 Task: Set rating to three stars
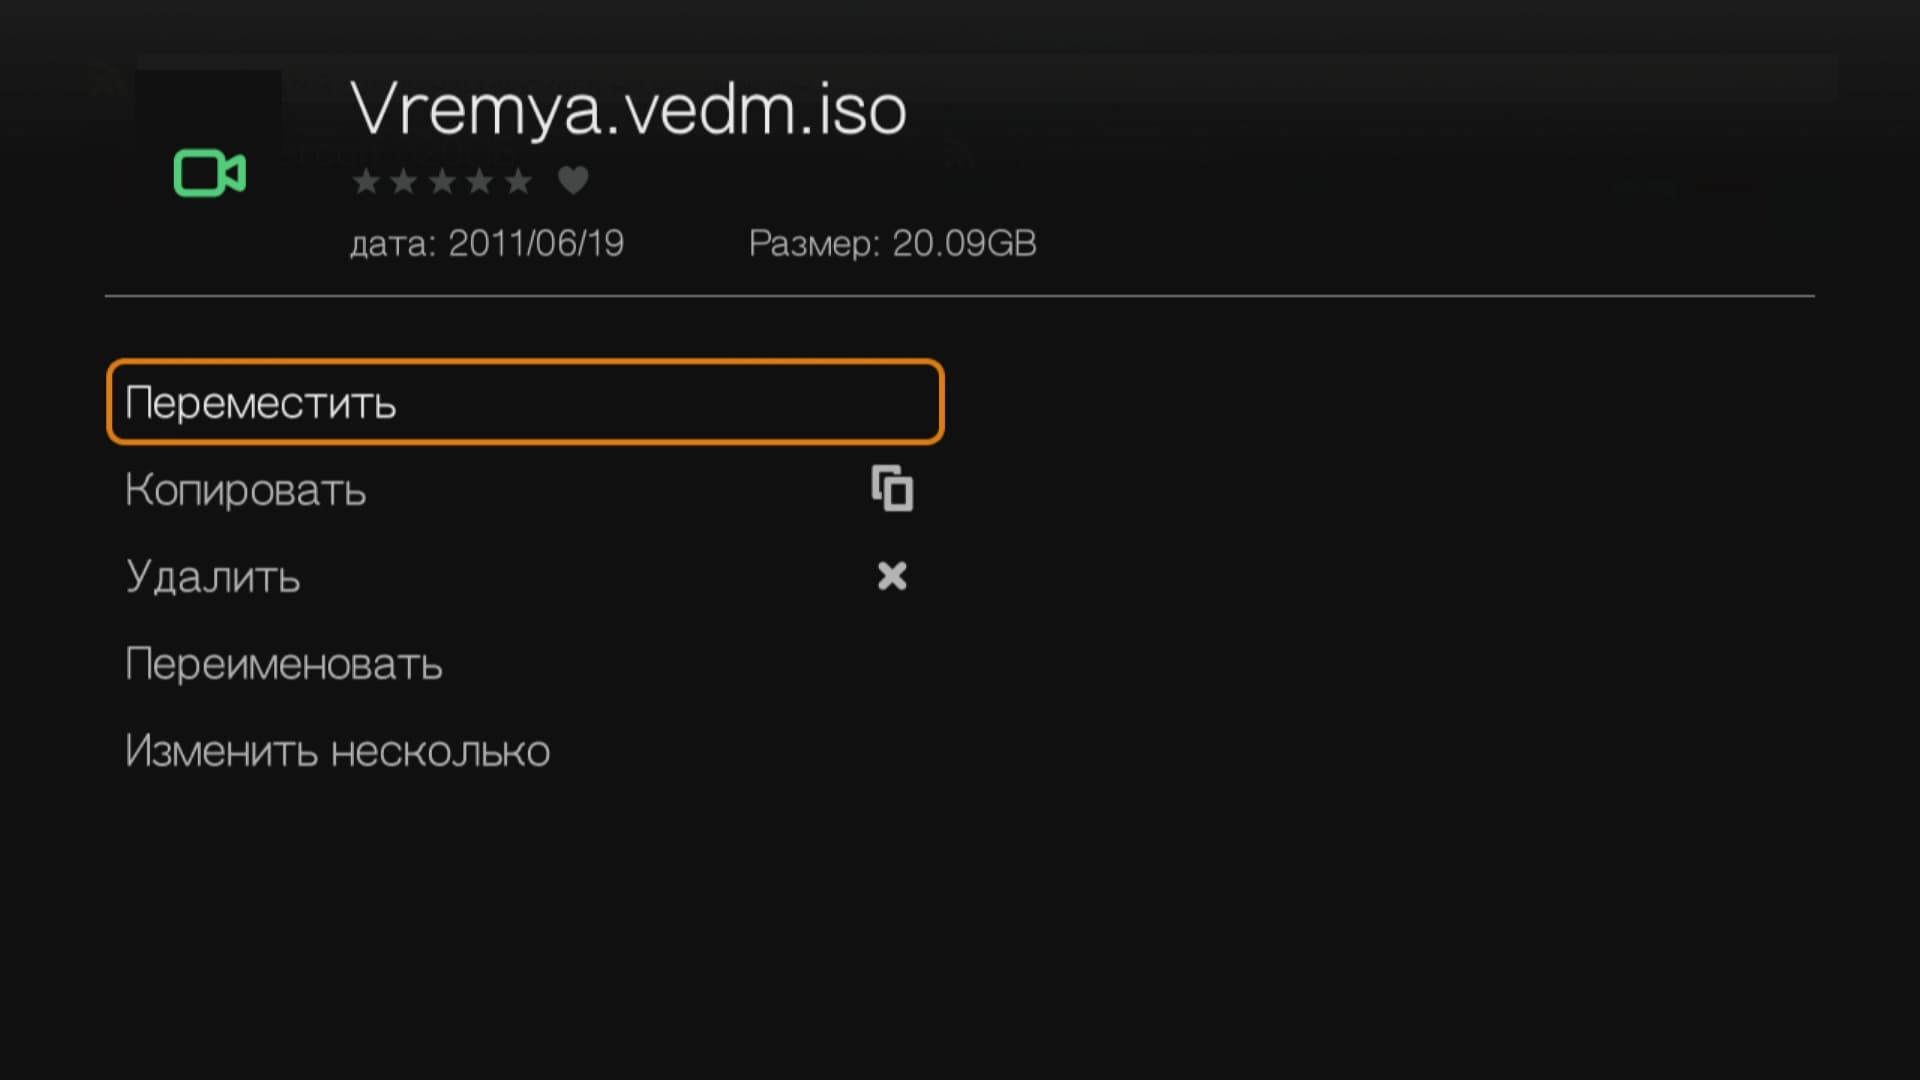coord(442,181)
